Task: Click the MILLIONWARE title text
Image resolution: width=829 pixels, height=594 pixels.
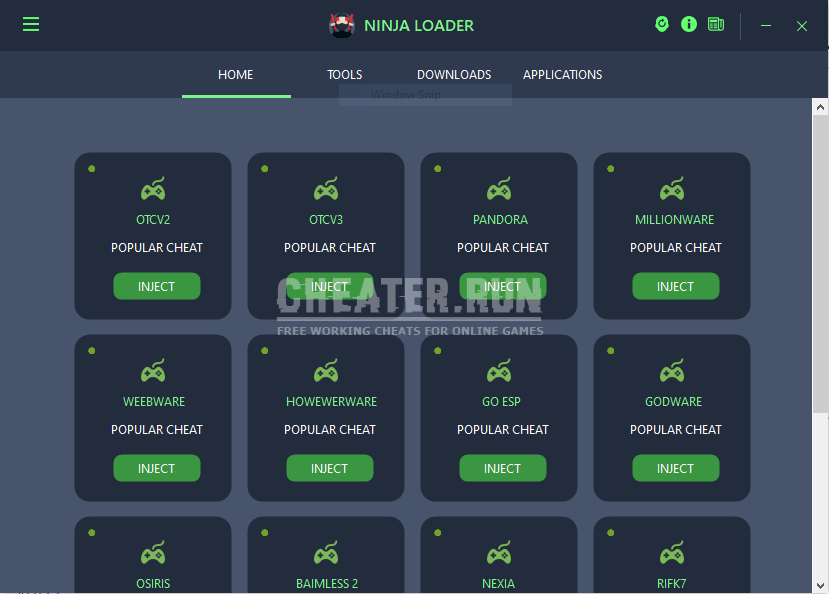Action: pos(674,219)
